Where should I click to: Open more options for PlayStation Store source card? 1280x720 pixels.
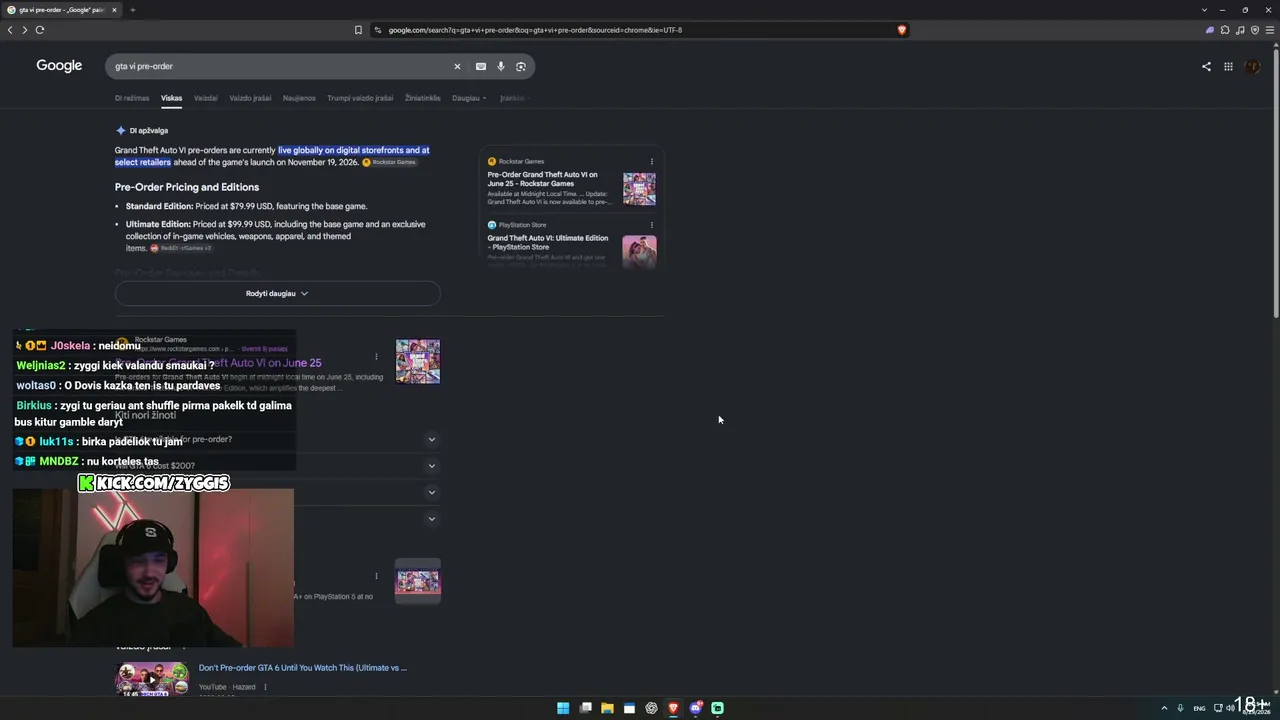pyautogui.click(x=652, y=225)
